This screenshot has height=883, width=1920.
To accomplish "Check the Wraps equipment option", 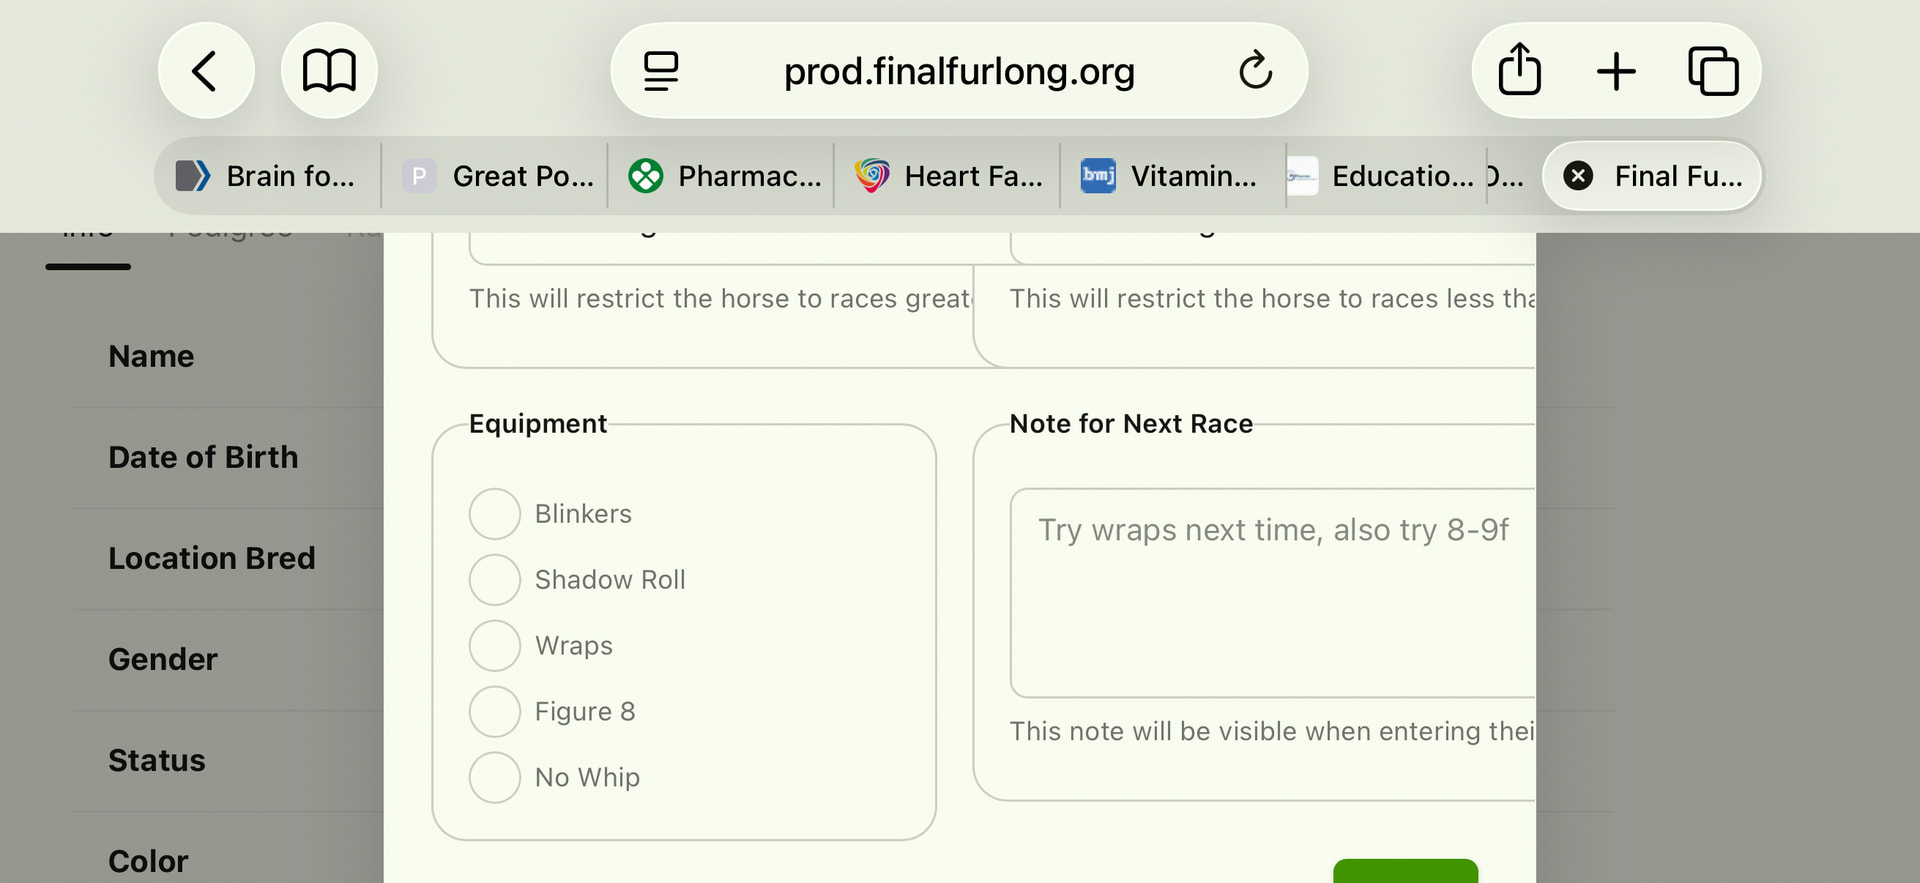I will 495,646.
